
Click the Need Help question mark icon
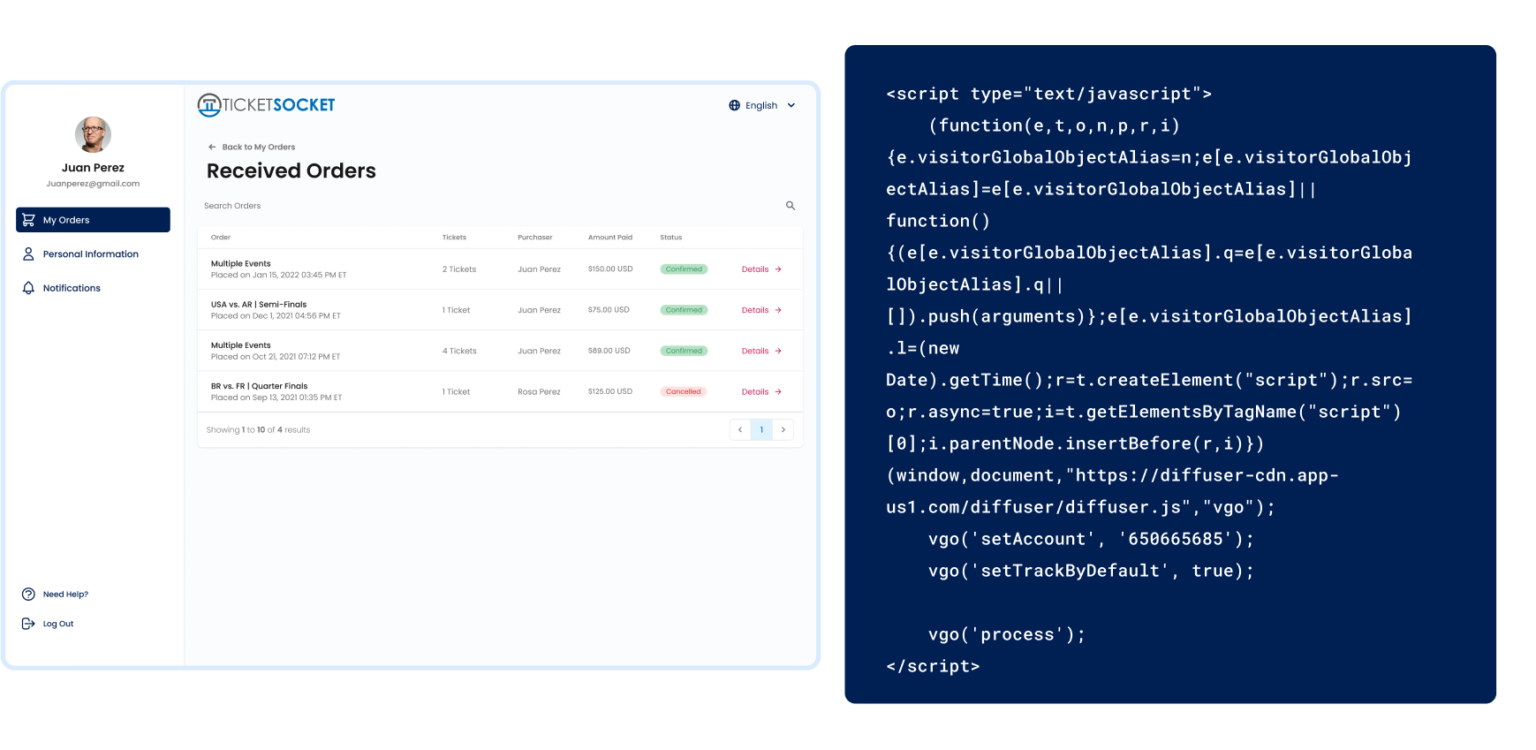click(x=28, y=594)
